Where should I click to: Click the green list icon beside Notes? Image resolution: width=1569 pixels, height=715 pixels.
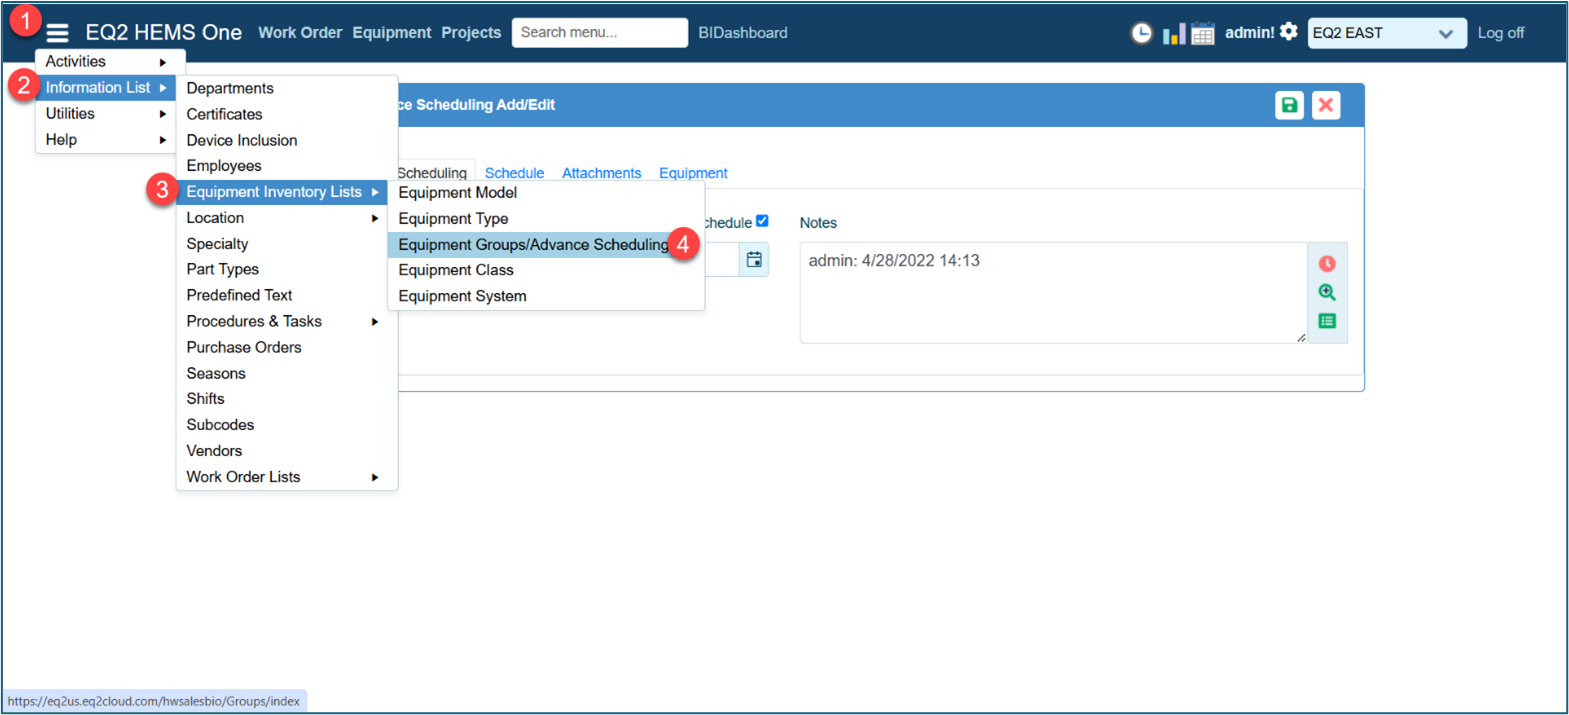tap(1327, 321)
